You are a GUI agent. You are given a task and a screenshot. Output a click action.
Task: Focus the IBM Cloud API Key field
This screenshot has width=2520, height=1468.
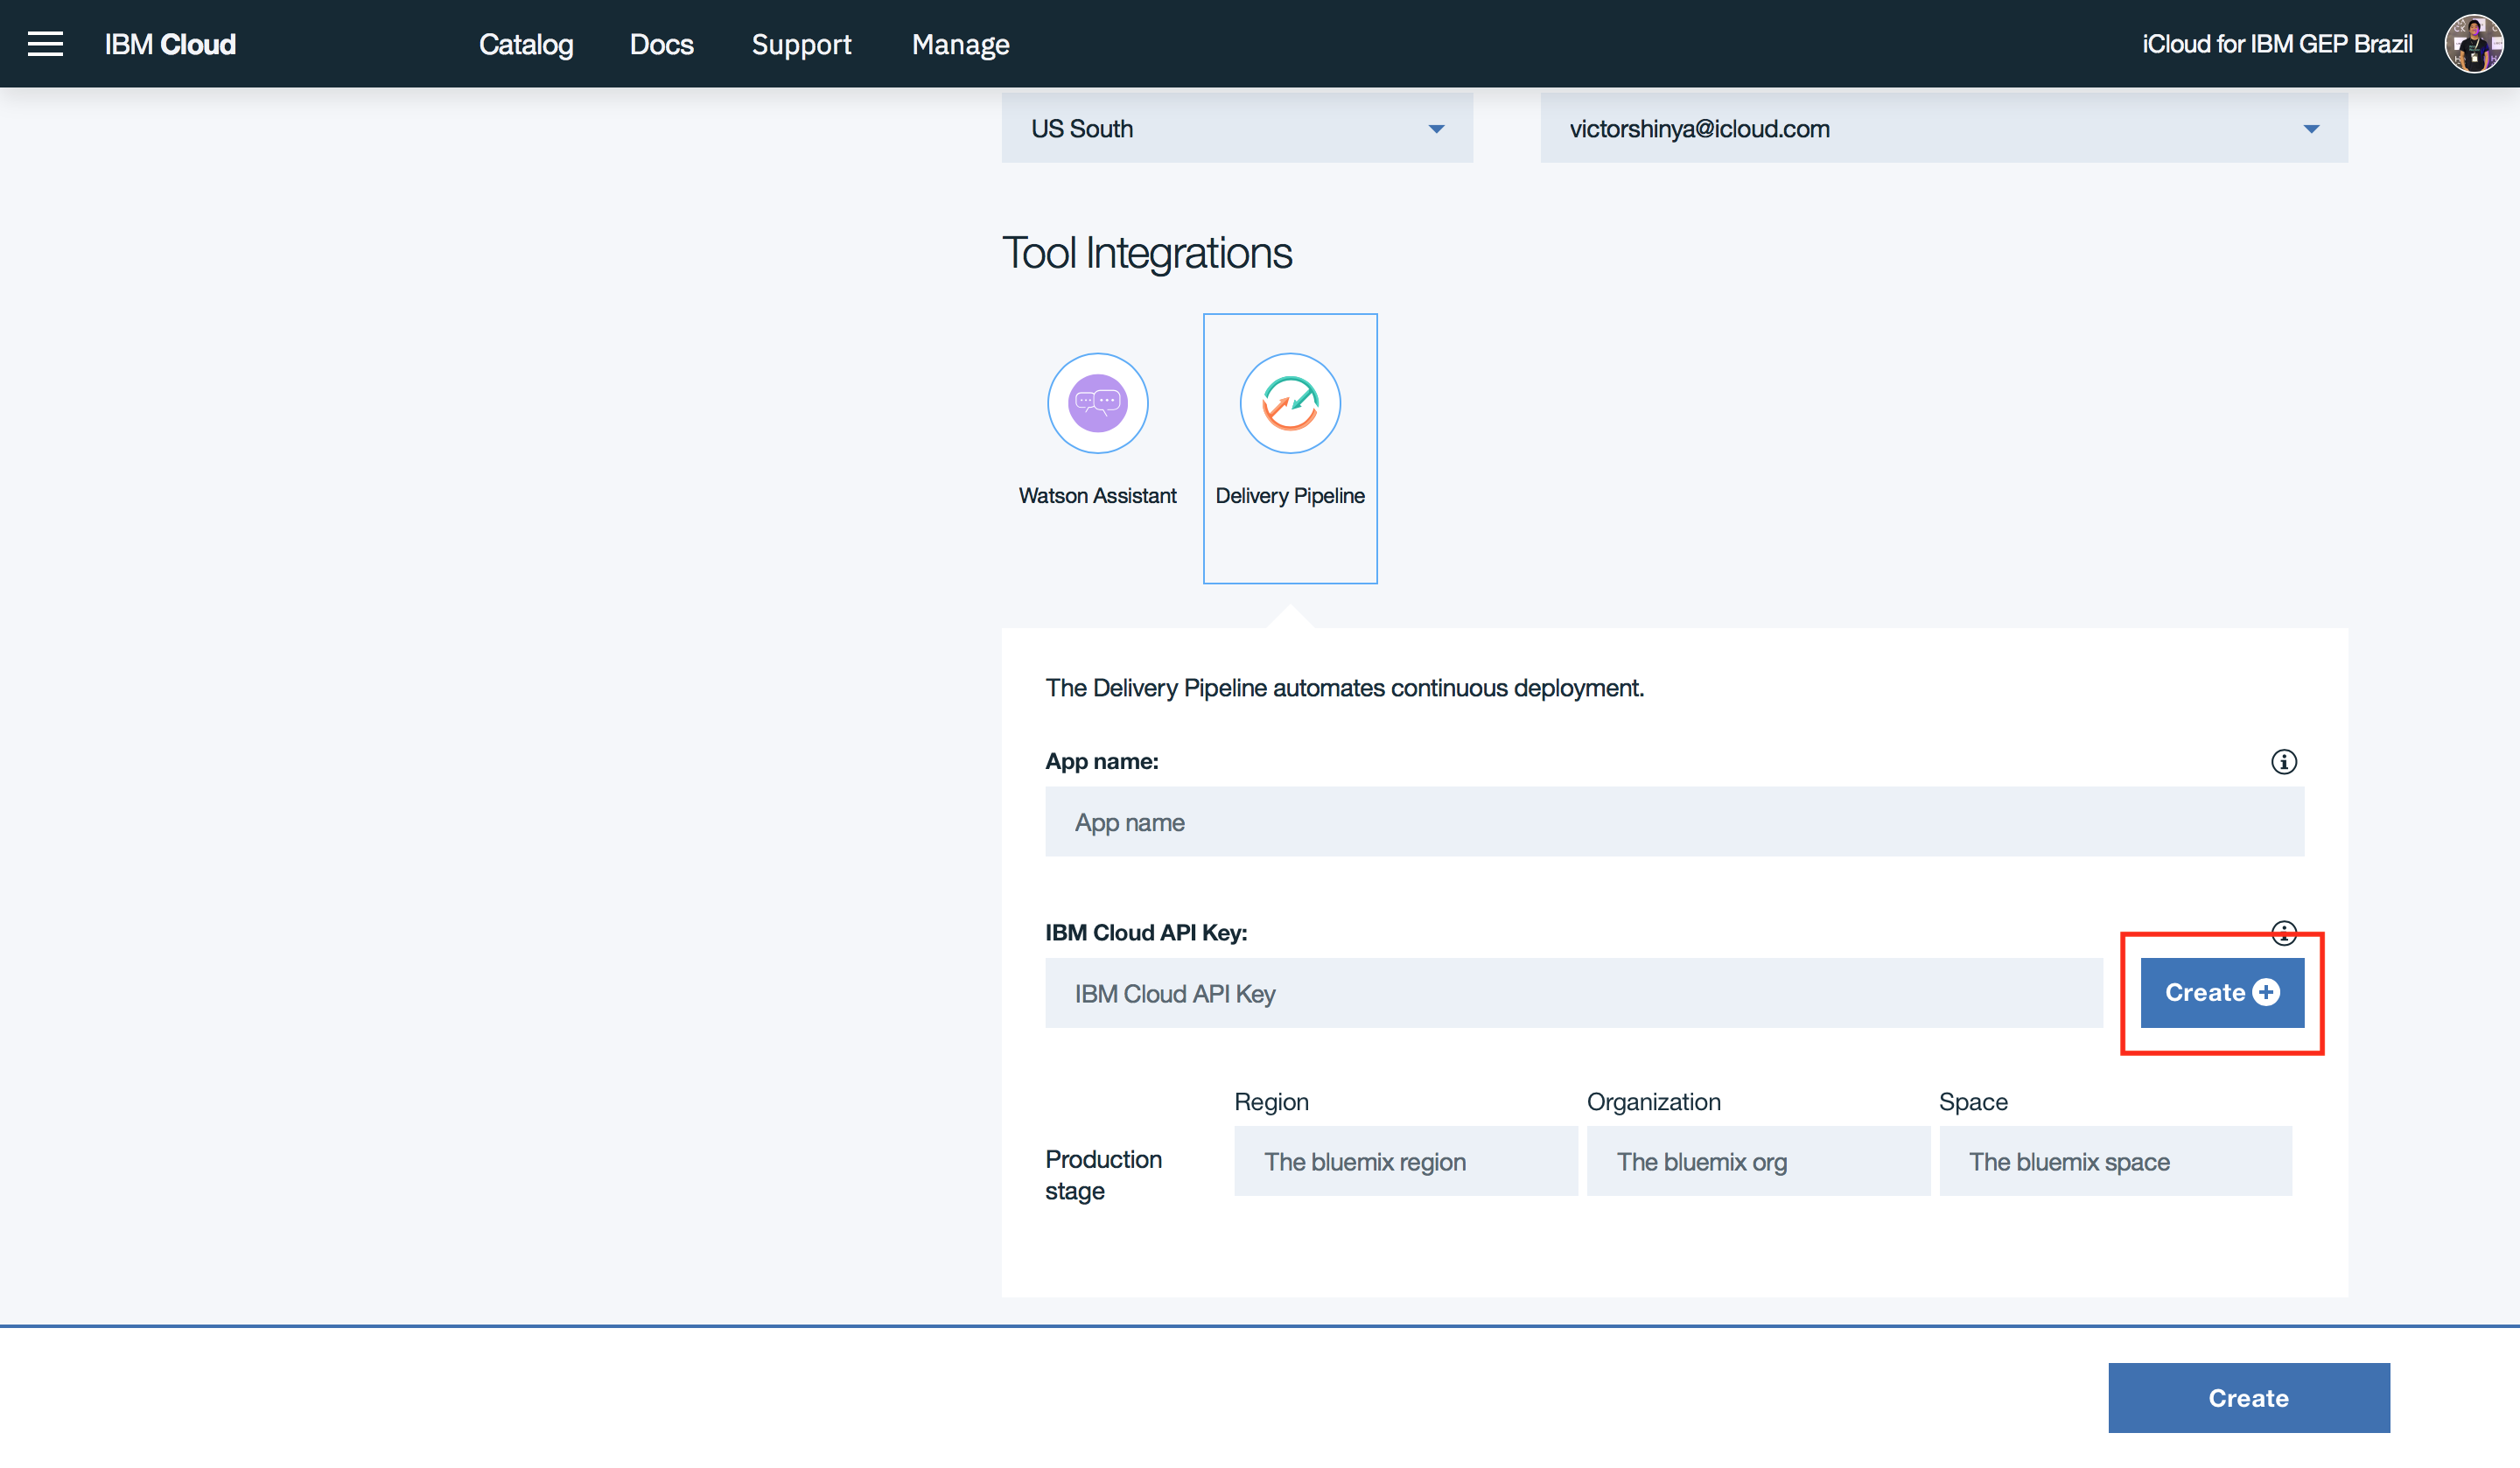[1573, 993]
